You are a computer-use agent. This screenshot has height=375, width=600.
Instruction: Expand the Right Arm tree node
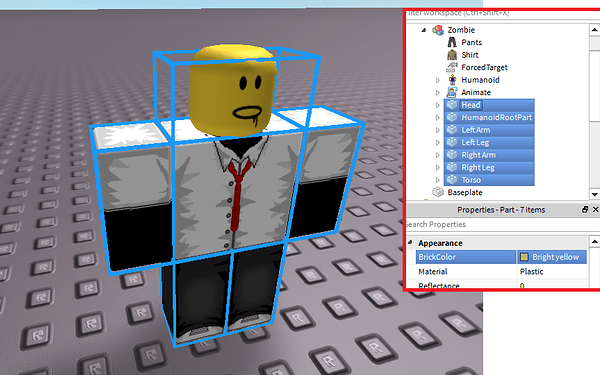tap(438, 155)
